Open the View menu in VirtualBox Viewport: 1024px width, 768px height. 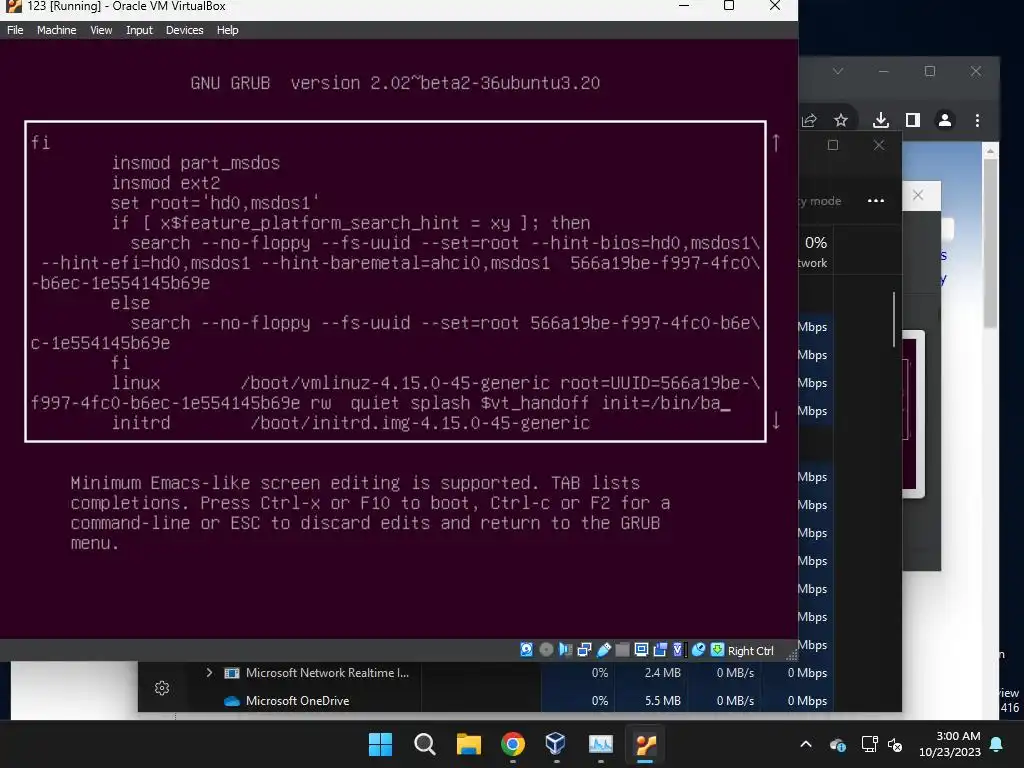pos(101,30)
